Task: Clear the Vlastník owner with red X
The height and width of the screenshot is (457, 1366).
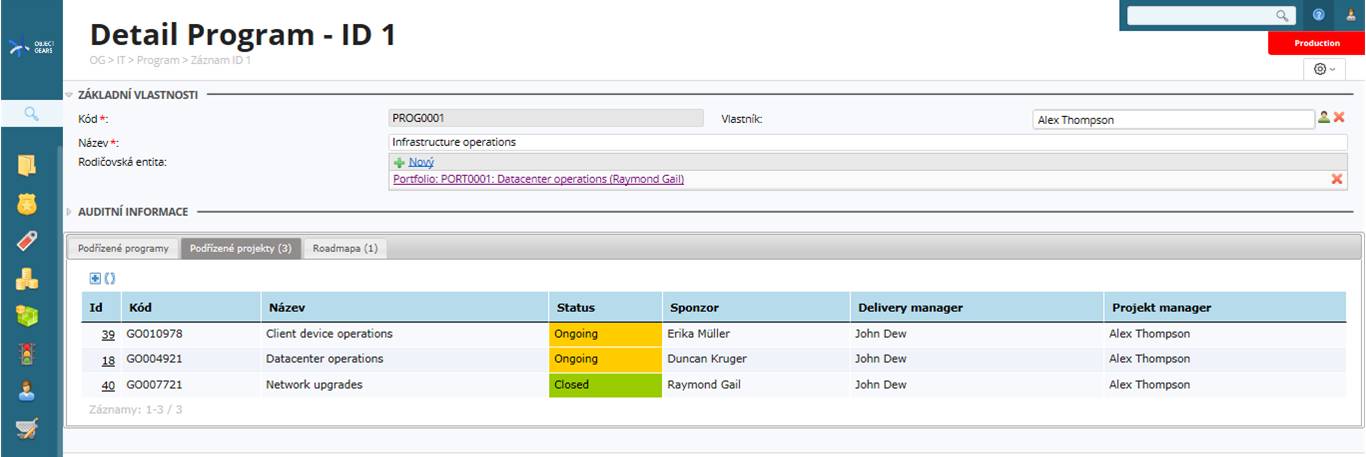Action: [1339, 118]
